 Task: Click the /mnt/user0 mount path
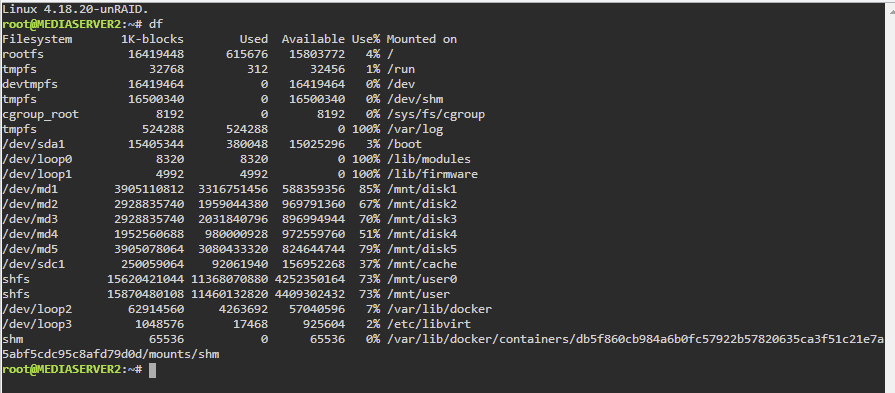pos(422,279)
